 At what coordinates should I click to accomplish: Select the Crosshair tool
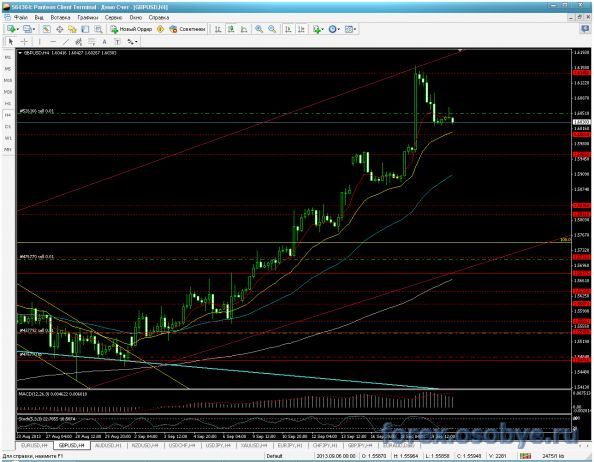coord(24,42)
